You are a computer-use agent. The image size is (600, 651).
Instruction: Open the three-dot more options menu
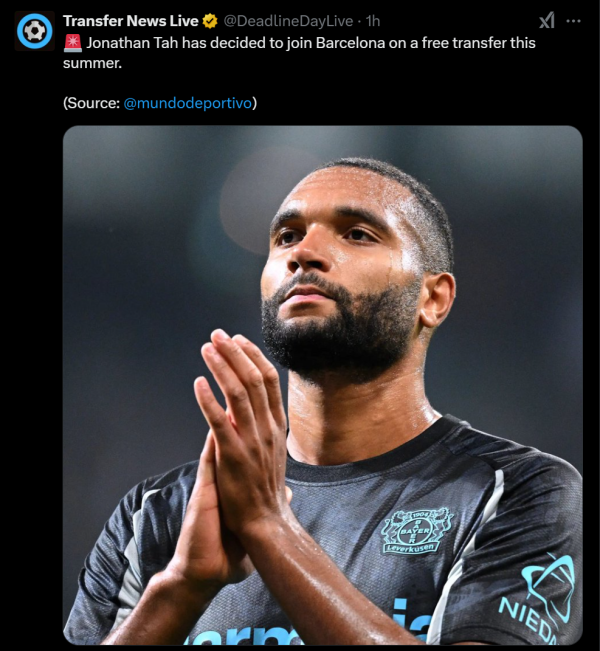573,21
